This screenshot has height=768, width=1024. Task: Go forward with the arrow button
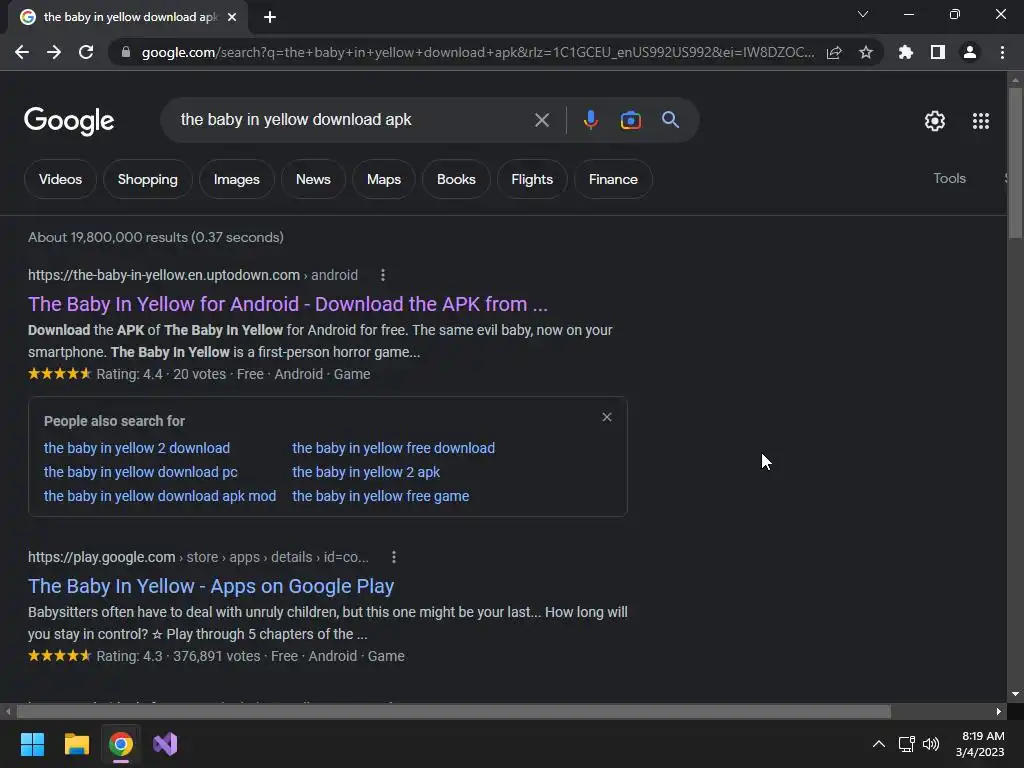(54, 52)
